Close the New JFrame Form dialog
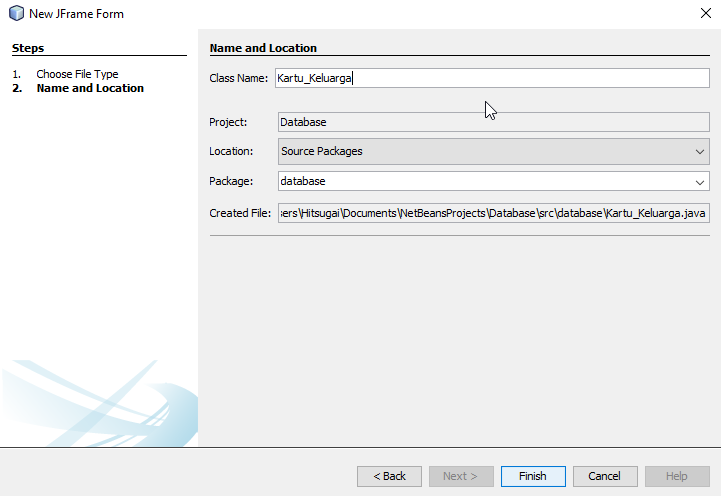The width and height of the screenshot is (721, 496). pyautogui.click(x=706, y=13)
